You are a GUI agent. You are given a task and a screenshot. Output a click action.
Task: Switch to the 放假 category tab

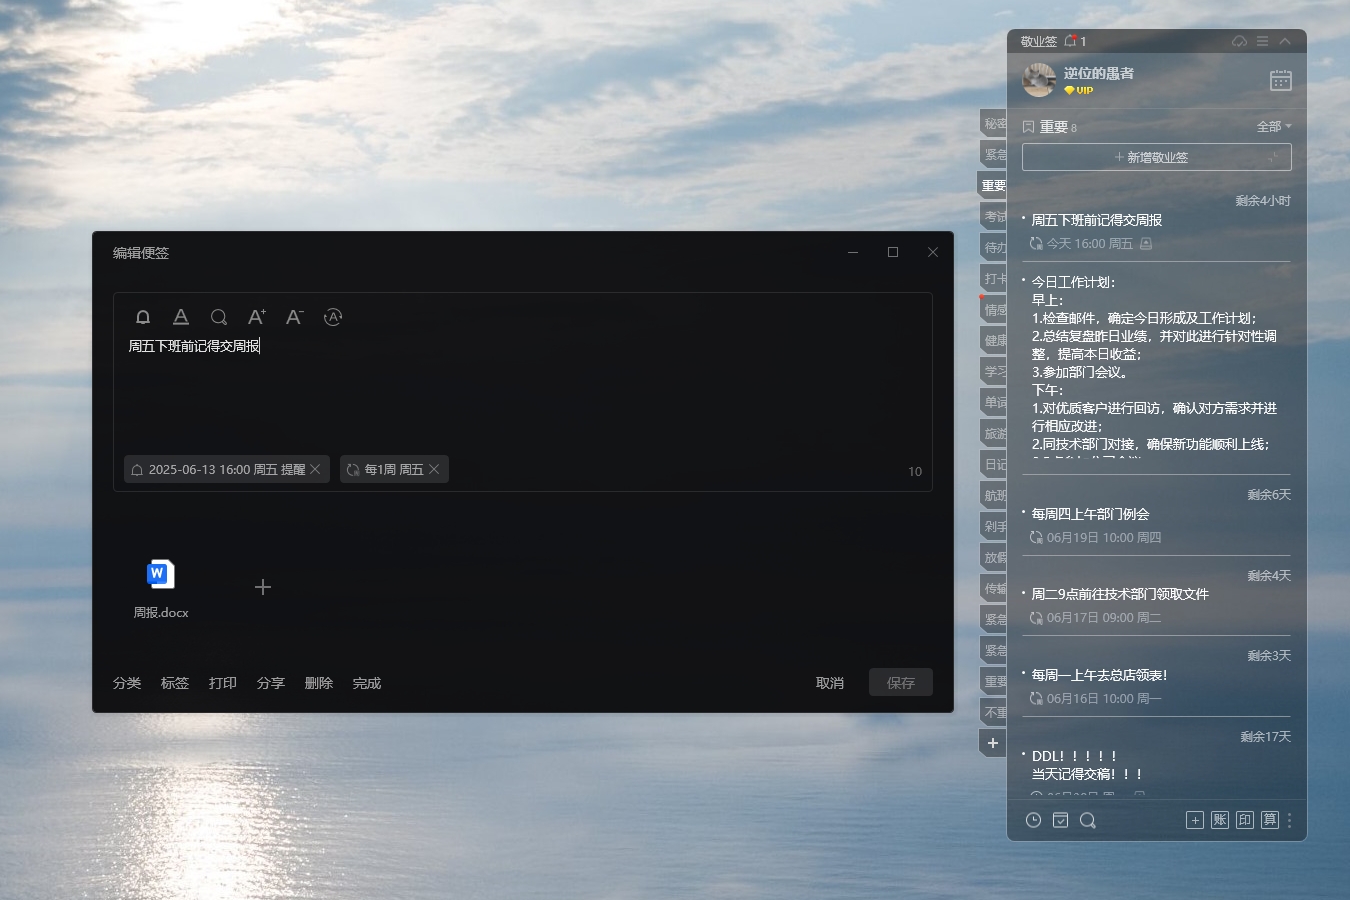point(993,557)
